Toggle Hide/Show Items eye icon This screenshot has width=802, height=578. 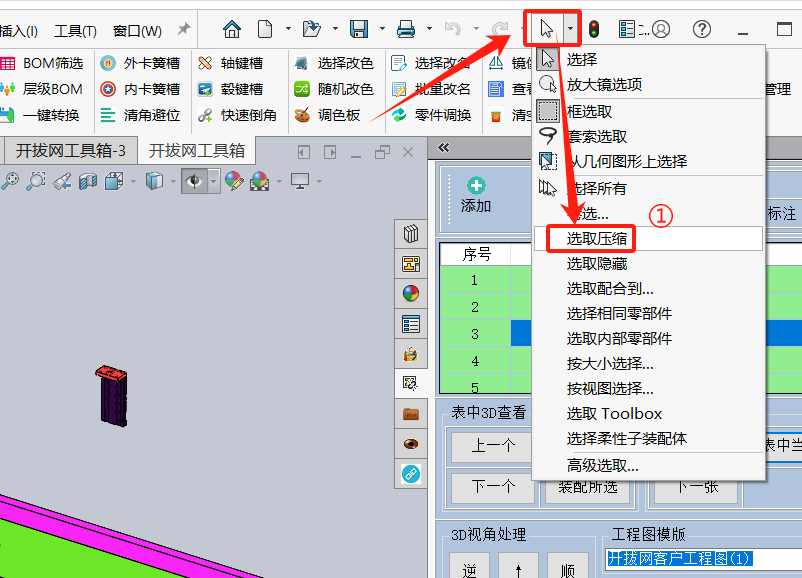194,181
